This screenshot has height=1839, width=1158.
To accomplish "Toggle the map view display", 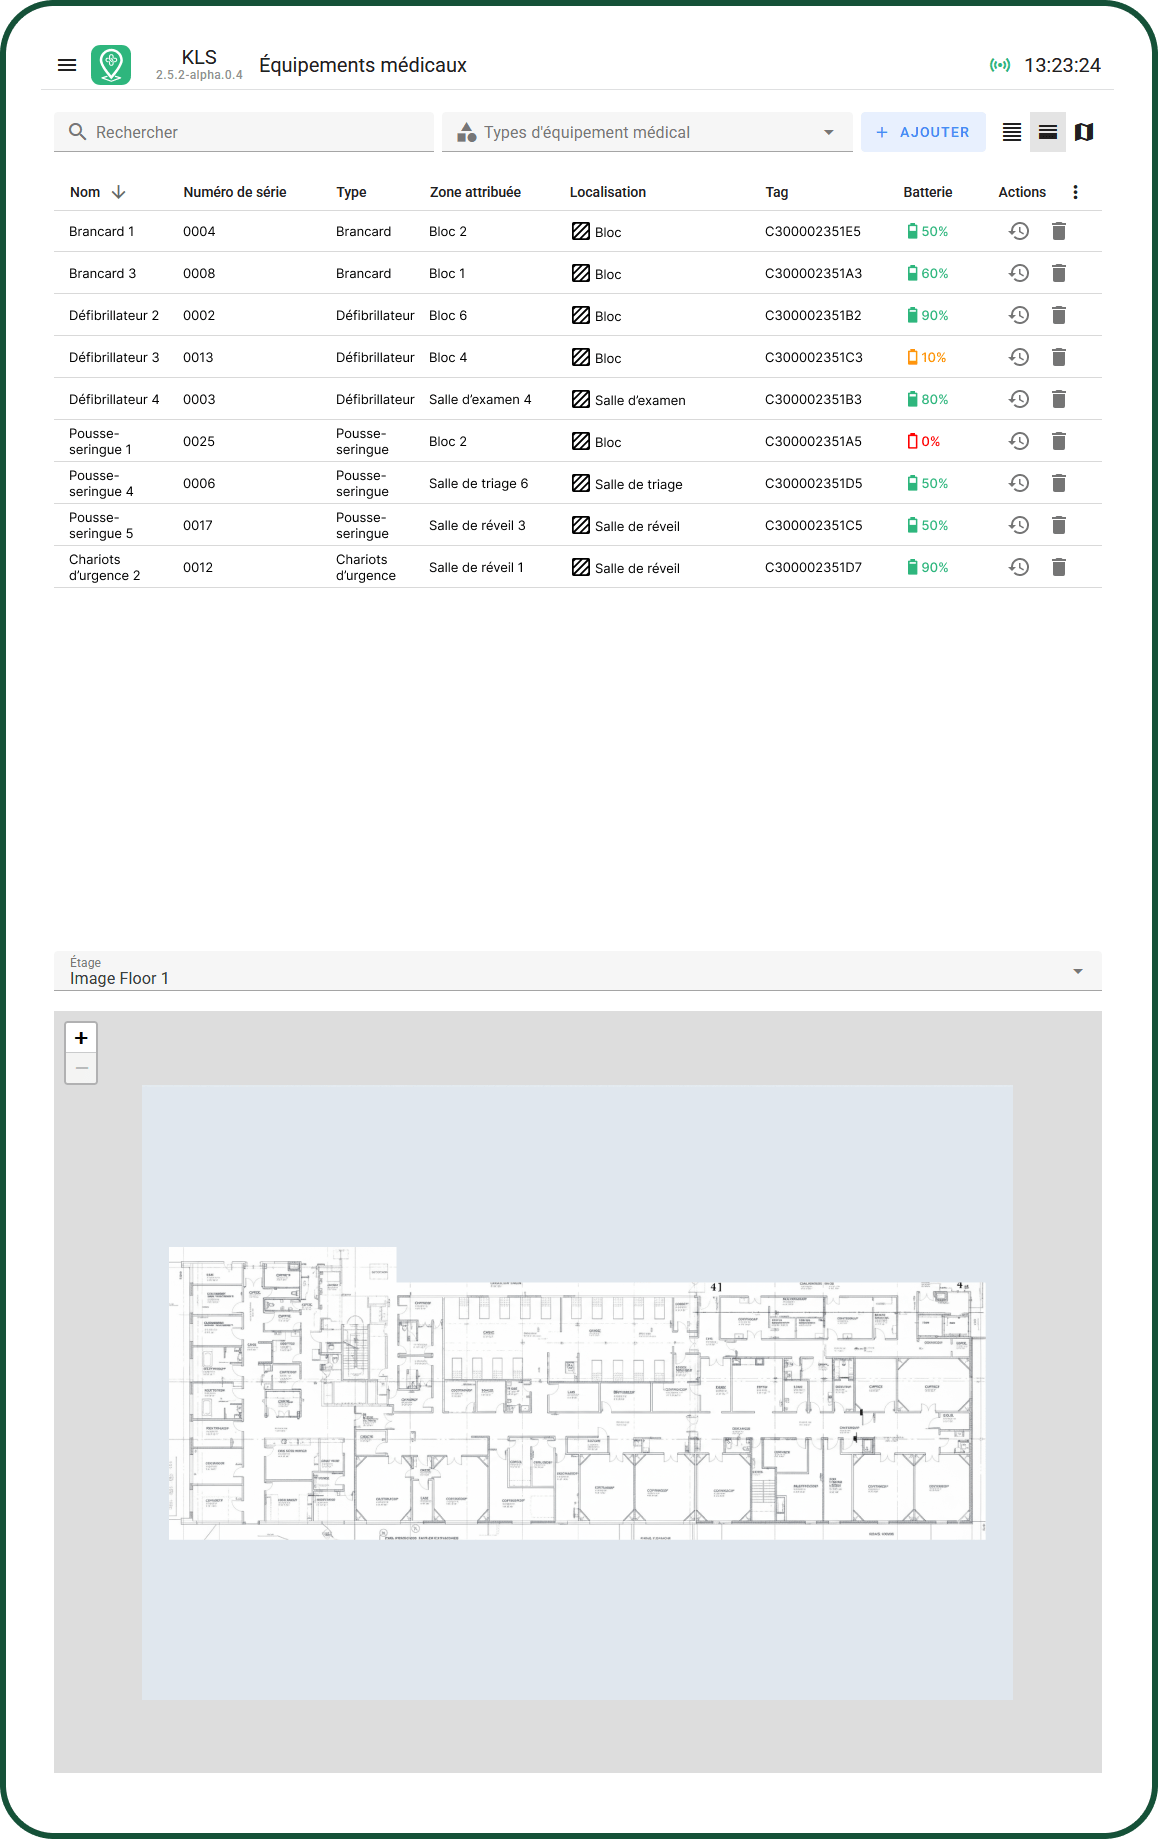I will (x=1084, y=132).
